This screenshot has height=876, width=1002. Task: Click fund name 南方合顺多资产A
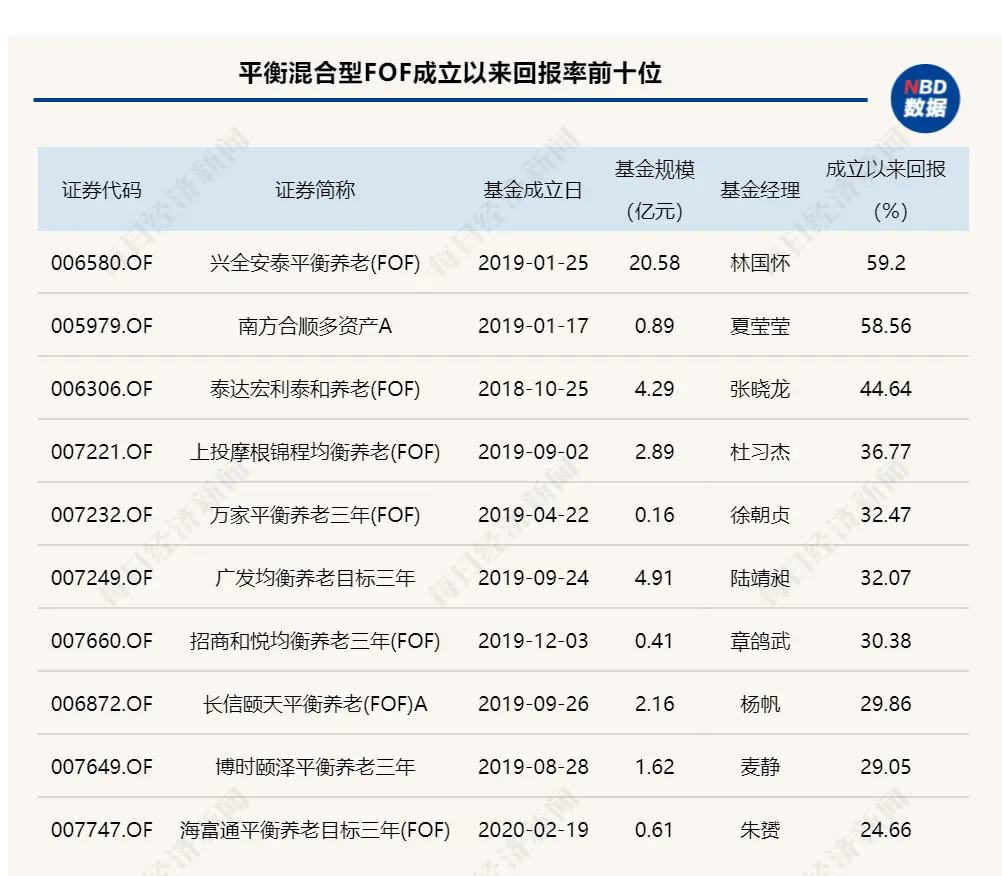pos(315,327)
